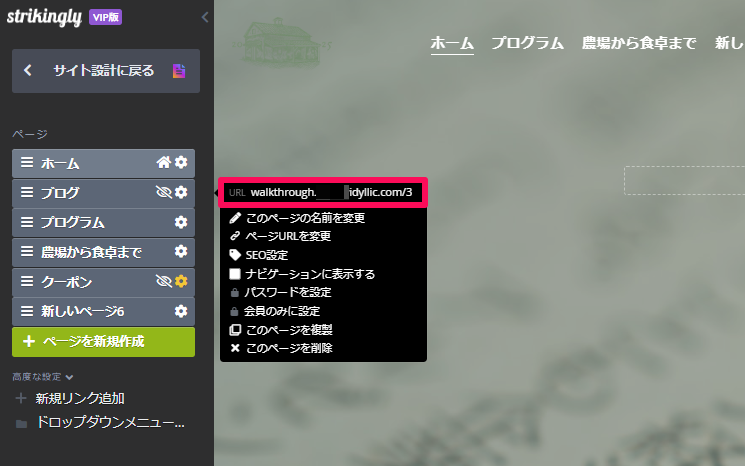Grab the drag handle of 新しいページ6 row
This screenshot has height=466, width=745.
pos(27,311)
